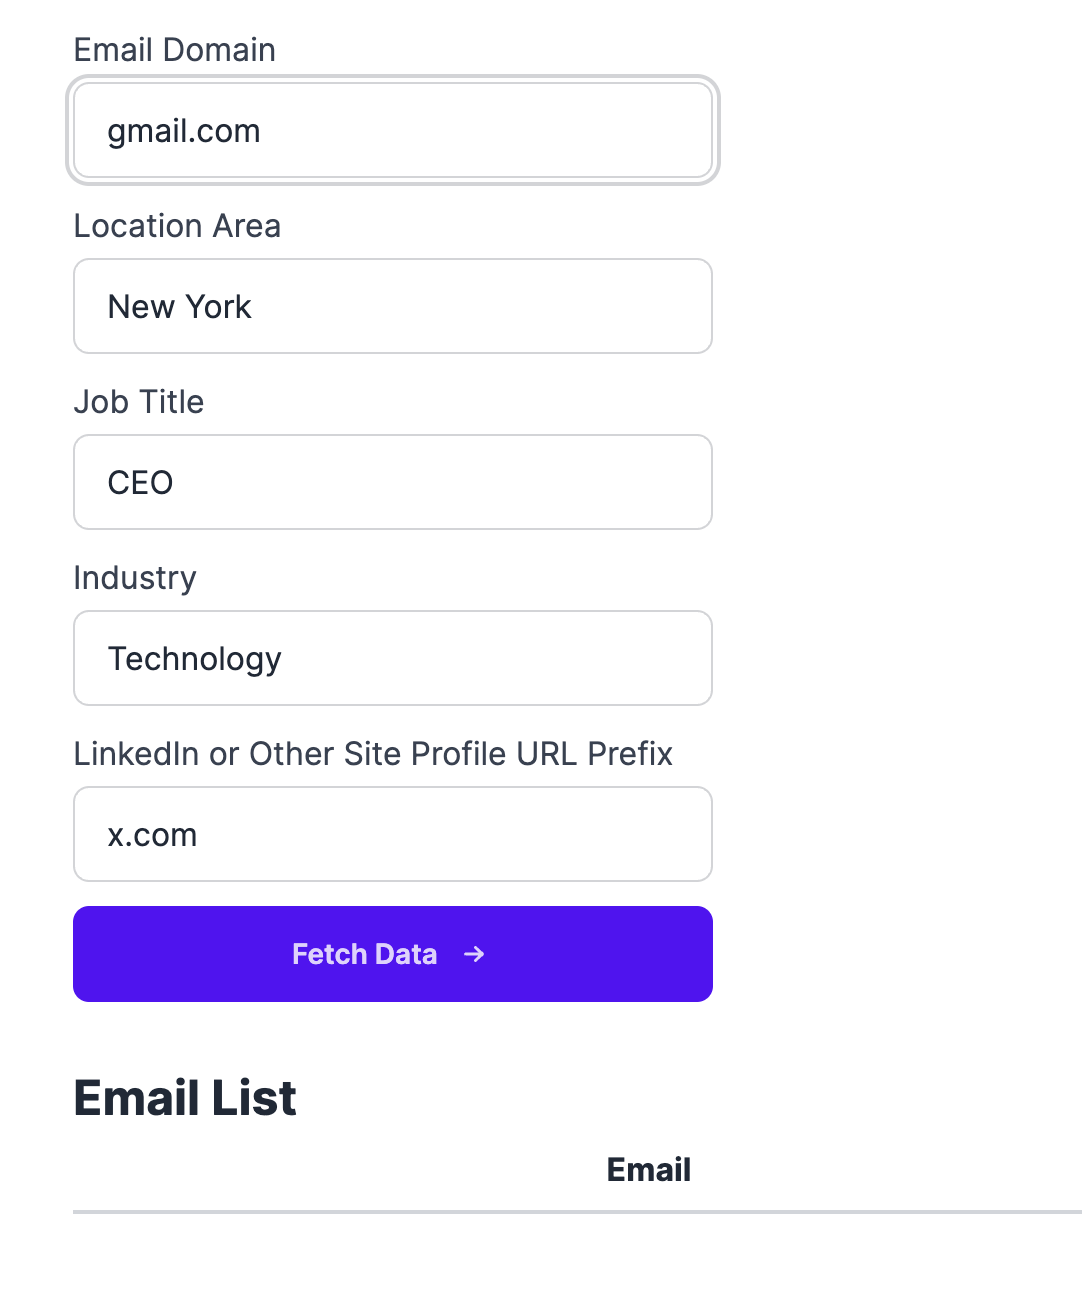This screenshot has width=1082, height=1310.
Task: Place cursor on the CEO text
Action: pyautogui.click(x=141, y=483)
